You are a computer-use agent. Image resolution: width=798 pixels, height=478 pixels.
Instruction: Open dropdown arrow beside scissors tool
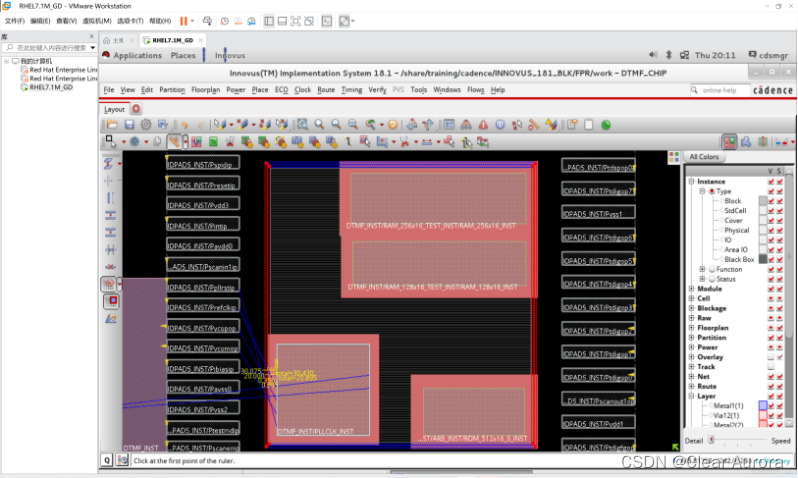pyautogui.click(x=415, y=142)
